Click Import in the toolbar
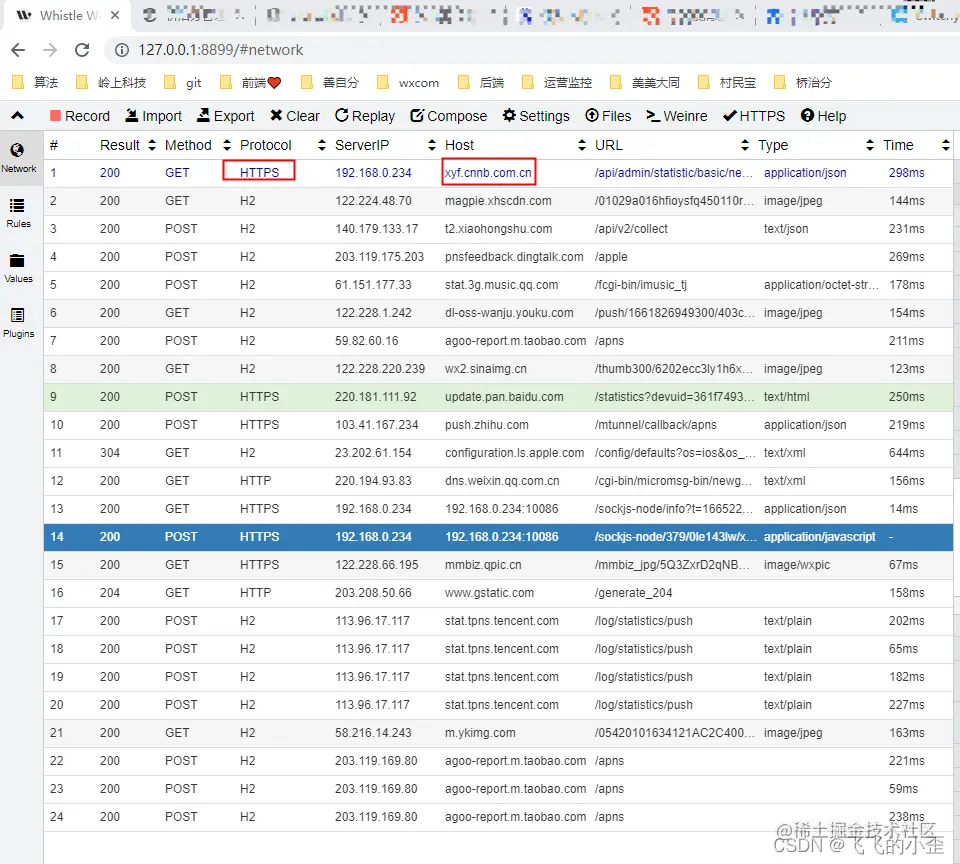 (153, 116)
